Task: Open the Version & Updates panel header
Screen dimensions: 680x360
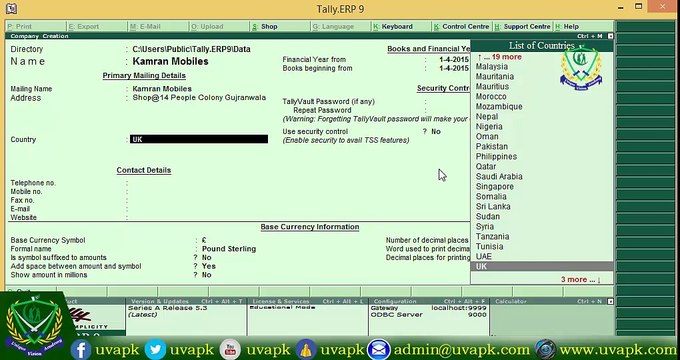Action: (x=186, y=301)
